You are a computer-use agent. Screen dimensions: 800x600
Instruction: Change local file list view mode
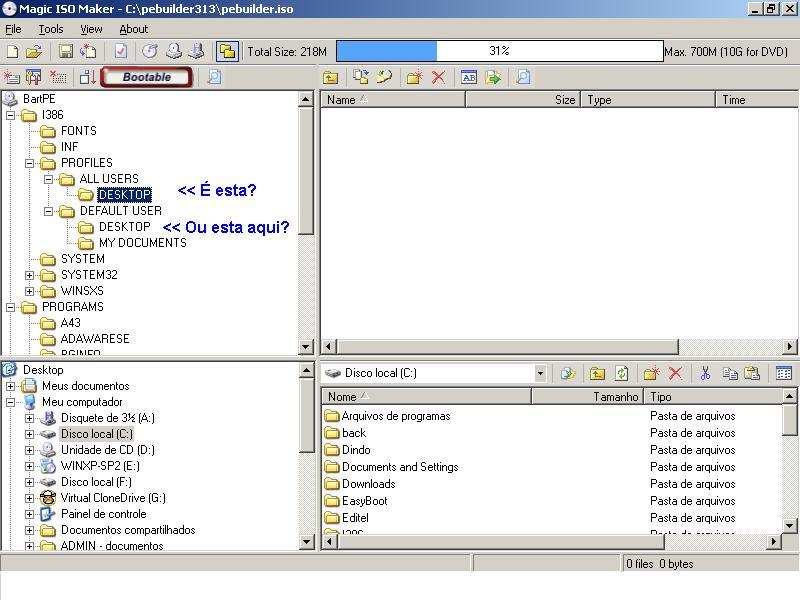pos(784,373)
